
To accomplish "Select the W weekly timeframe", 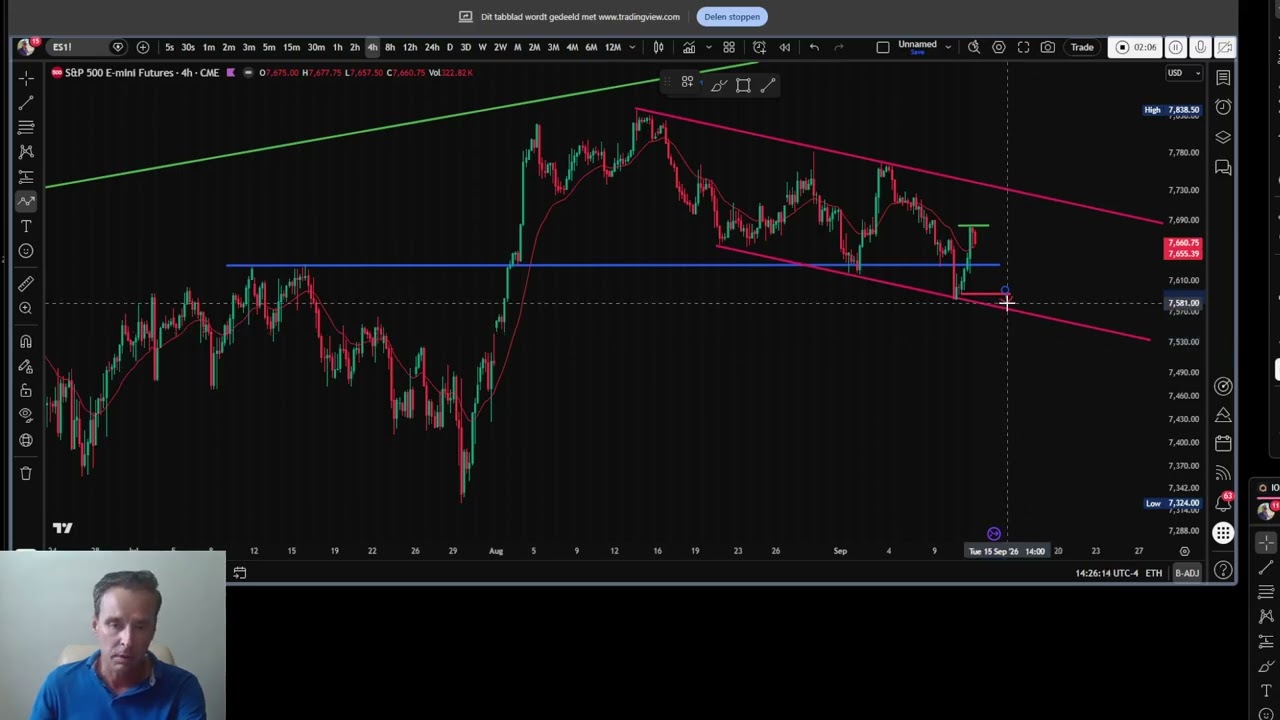I will tap(482, 47).
